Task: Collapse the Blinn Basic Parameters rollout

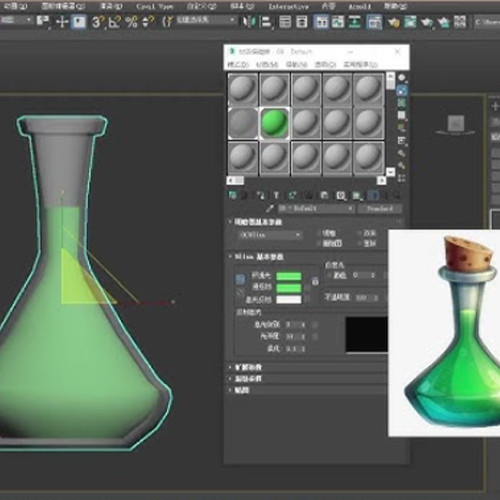Action: (x=256, y=257)
